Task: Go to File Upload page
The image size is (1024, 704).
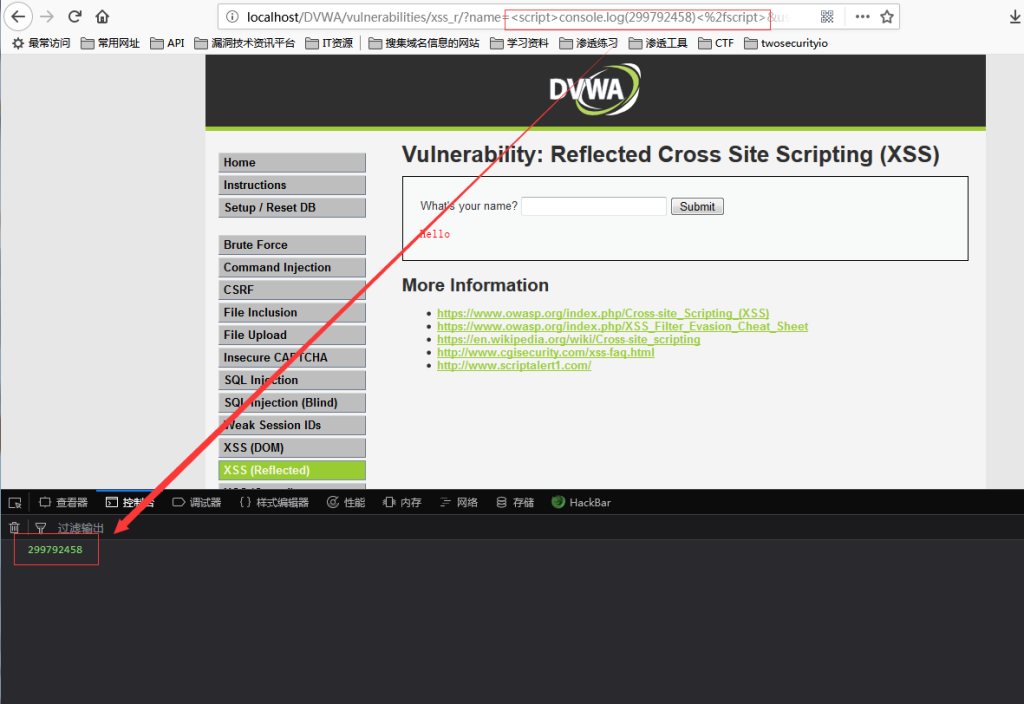Action: point(292,335)
